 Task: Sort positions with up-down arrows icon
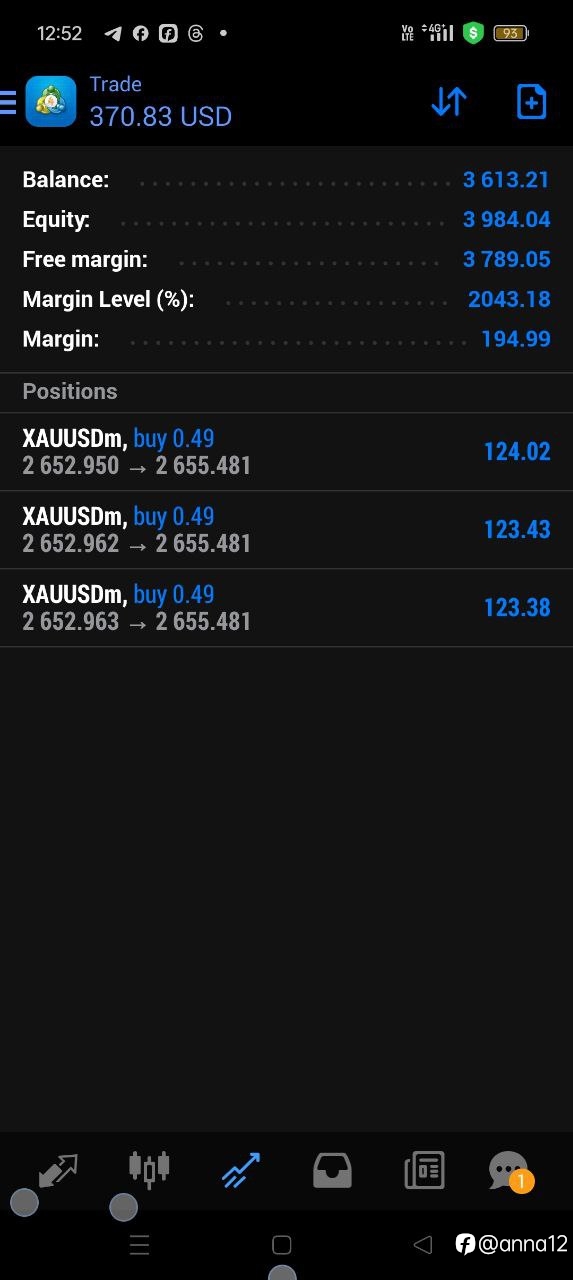tap(449, 101)
